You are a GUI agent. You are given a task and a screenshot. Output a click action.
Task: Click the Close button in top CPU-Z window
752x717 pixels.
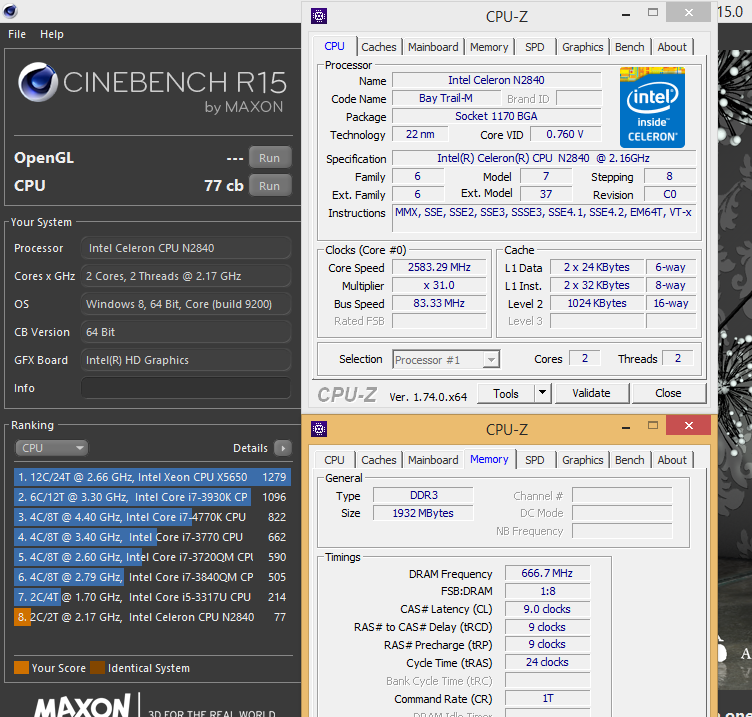668,393
